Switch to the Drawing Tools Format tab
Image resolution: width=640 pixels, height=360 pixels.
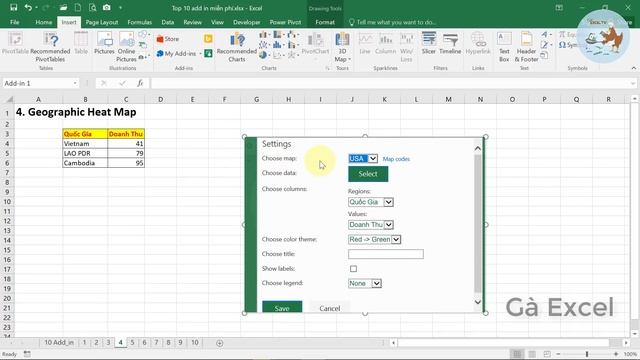(325, 22)
